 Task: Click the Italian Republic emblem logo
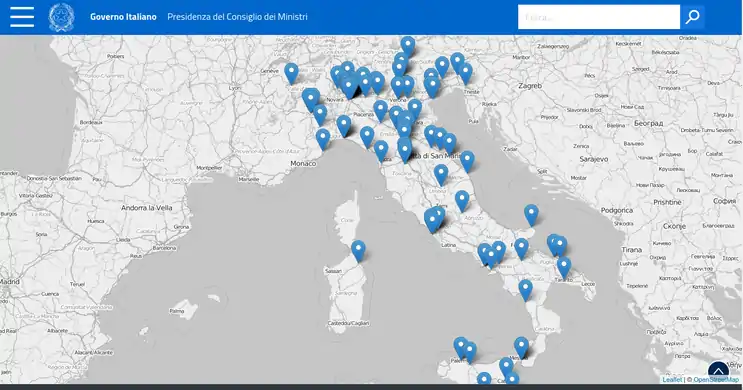pos(62,17)
